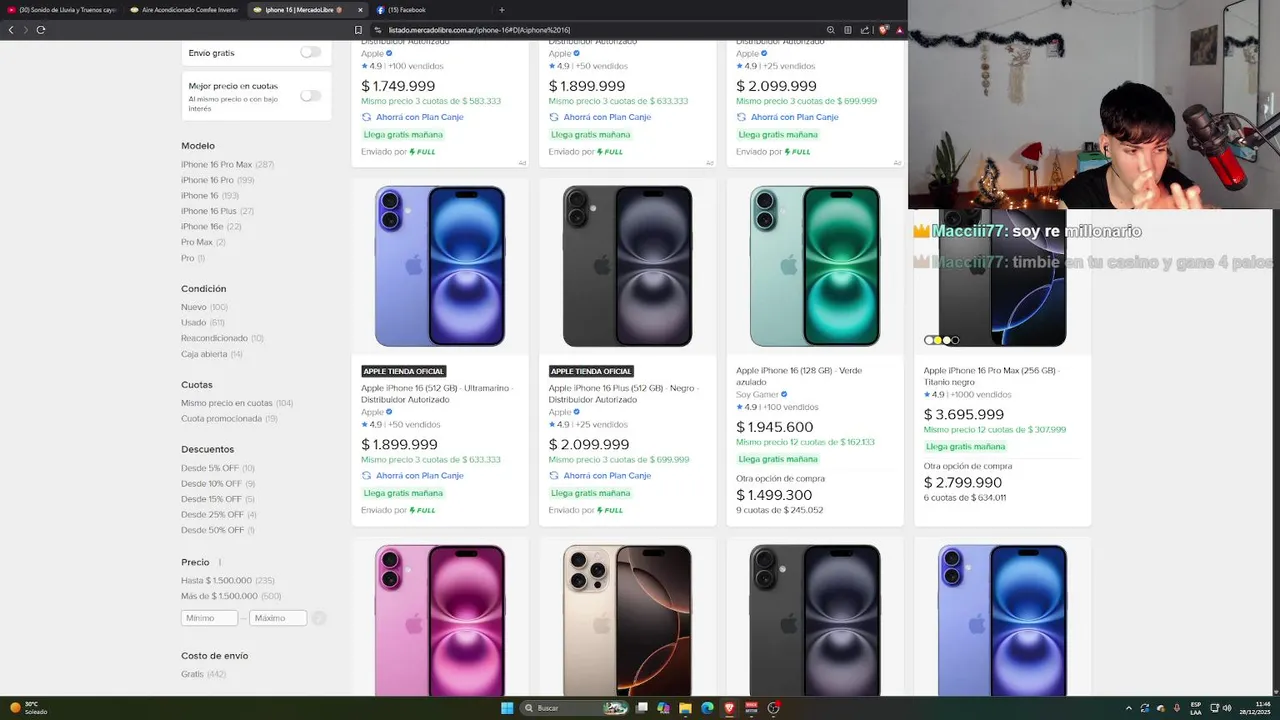The height and width of the screenshot is (720, 1280).
Task: Toggle the Envío gratis switch
Action: pos(311,52)
